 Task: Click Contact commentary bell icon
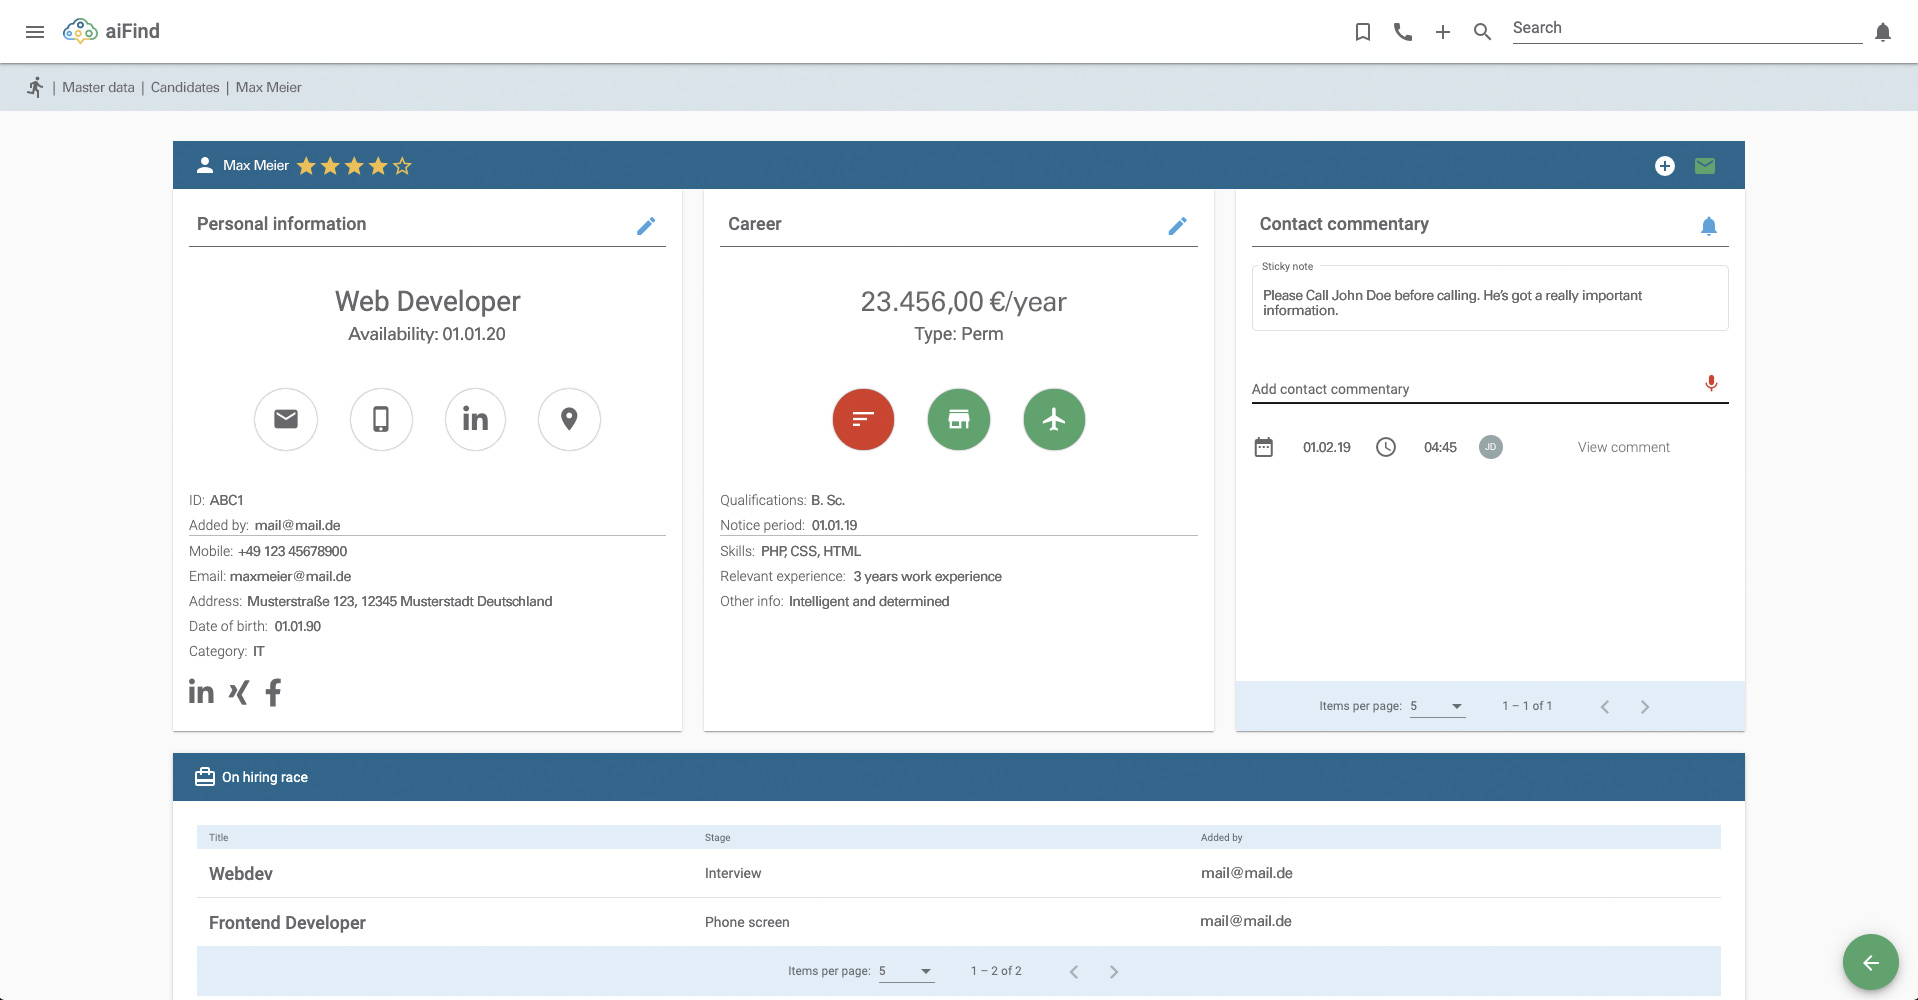[1709, 226]
